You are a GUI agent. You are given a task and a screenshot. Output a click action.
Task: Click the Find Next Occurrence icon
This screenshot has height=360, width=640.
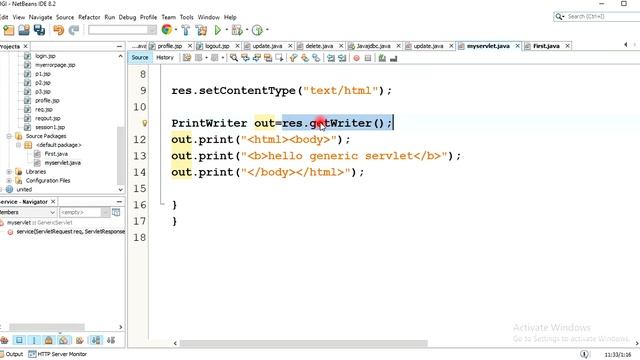256,58
